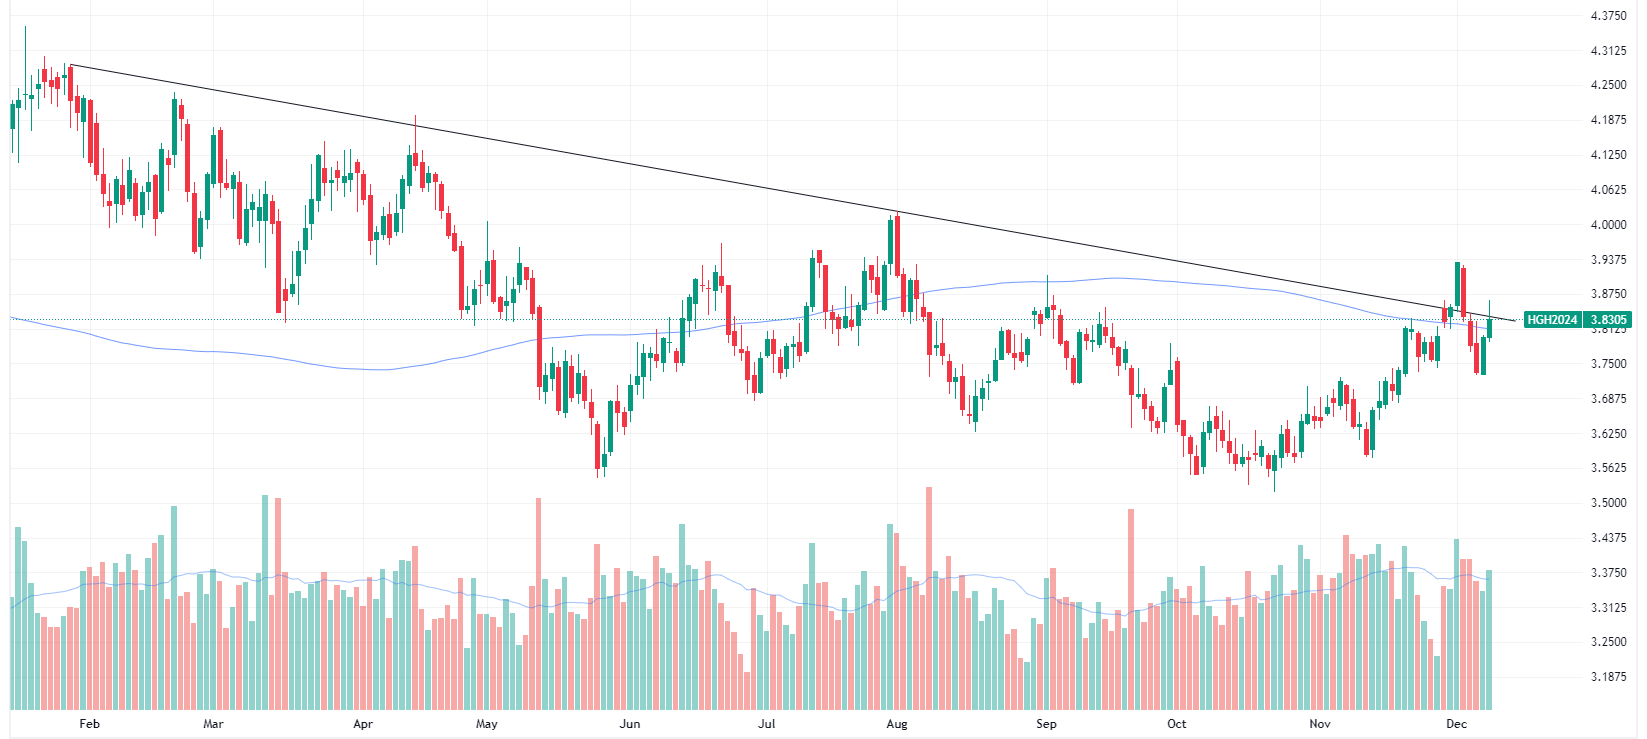Click the Sep date marker
Screen dimensions: 1647x739
click(1046, 723)
